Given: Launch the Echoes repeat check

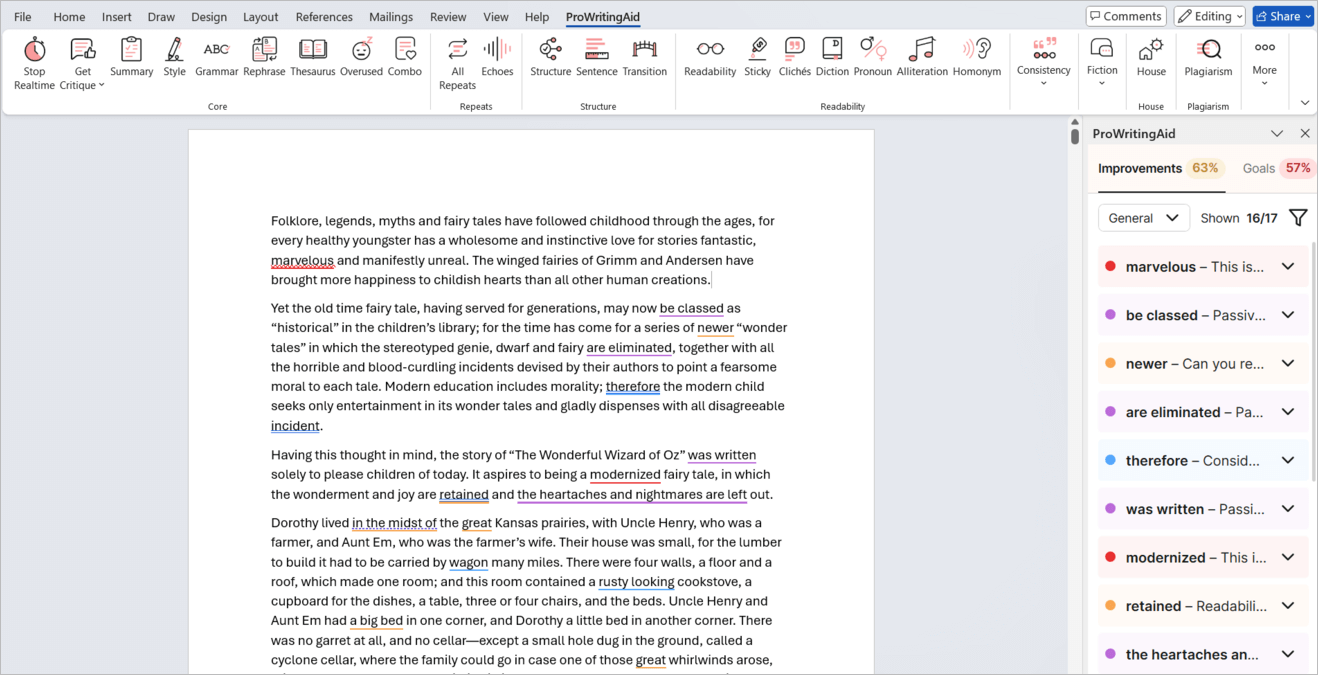Looking at the screenshot, I should tap(497, 50).
